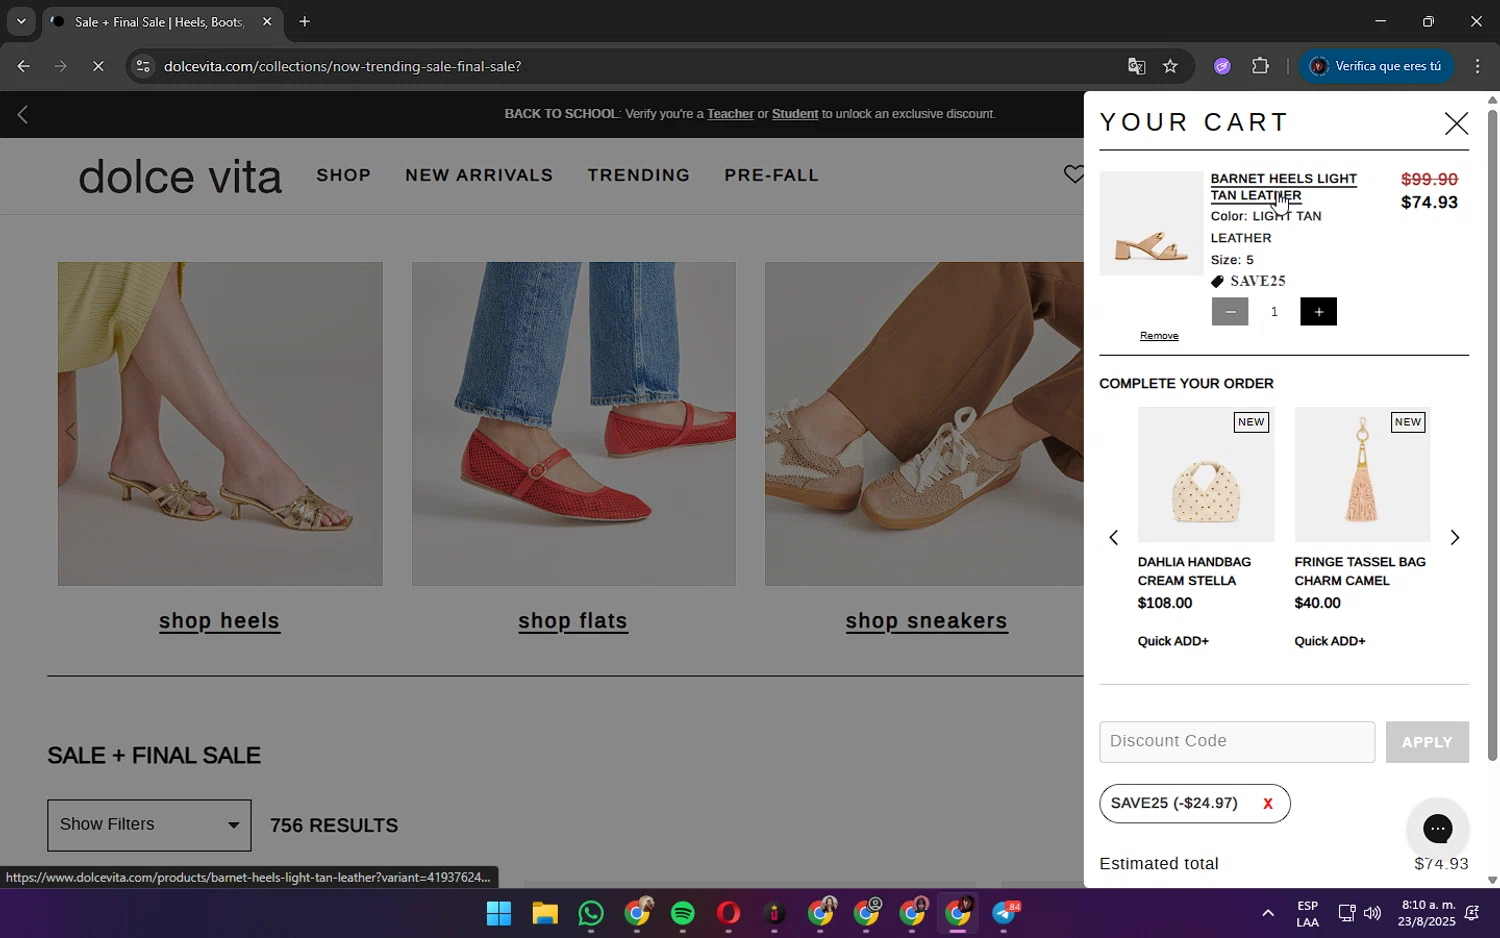This screenshot has height=938, width=1500.
Task: Slide category carousel to the previous image
Action: point(70,432)
